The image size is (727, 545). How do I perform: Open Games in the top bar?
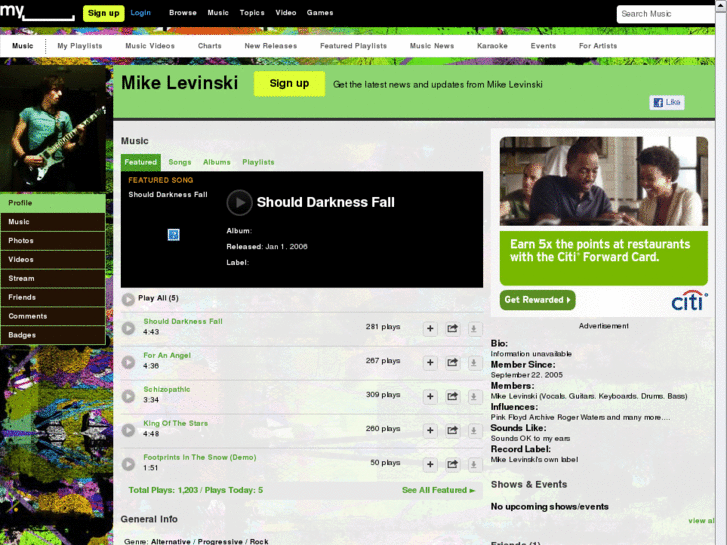click(x=320, y=13)
